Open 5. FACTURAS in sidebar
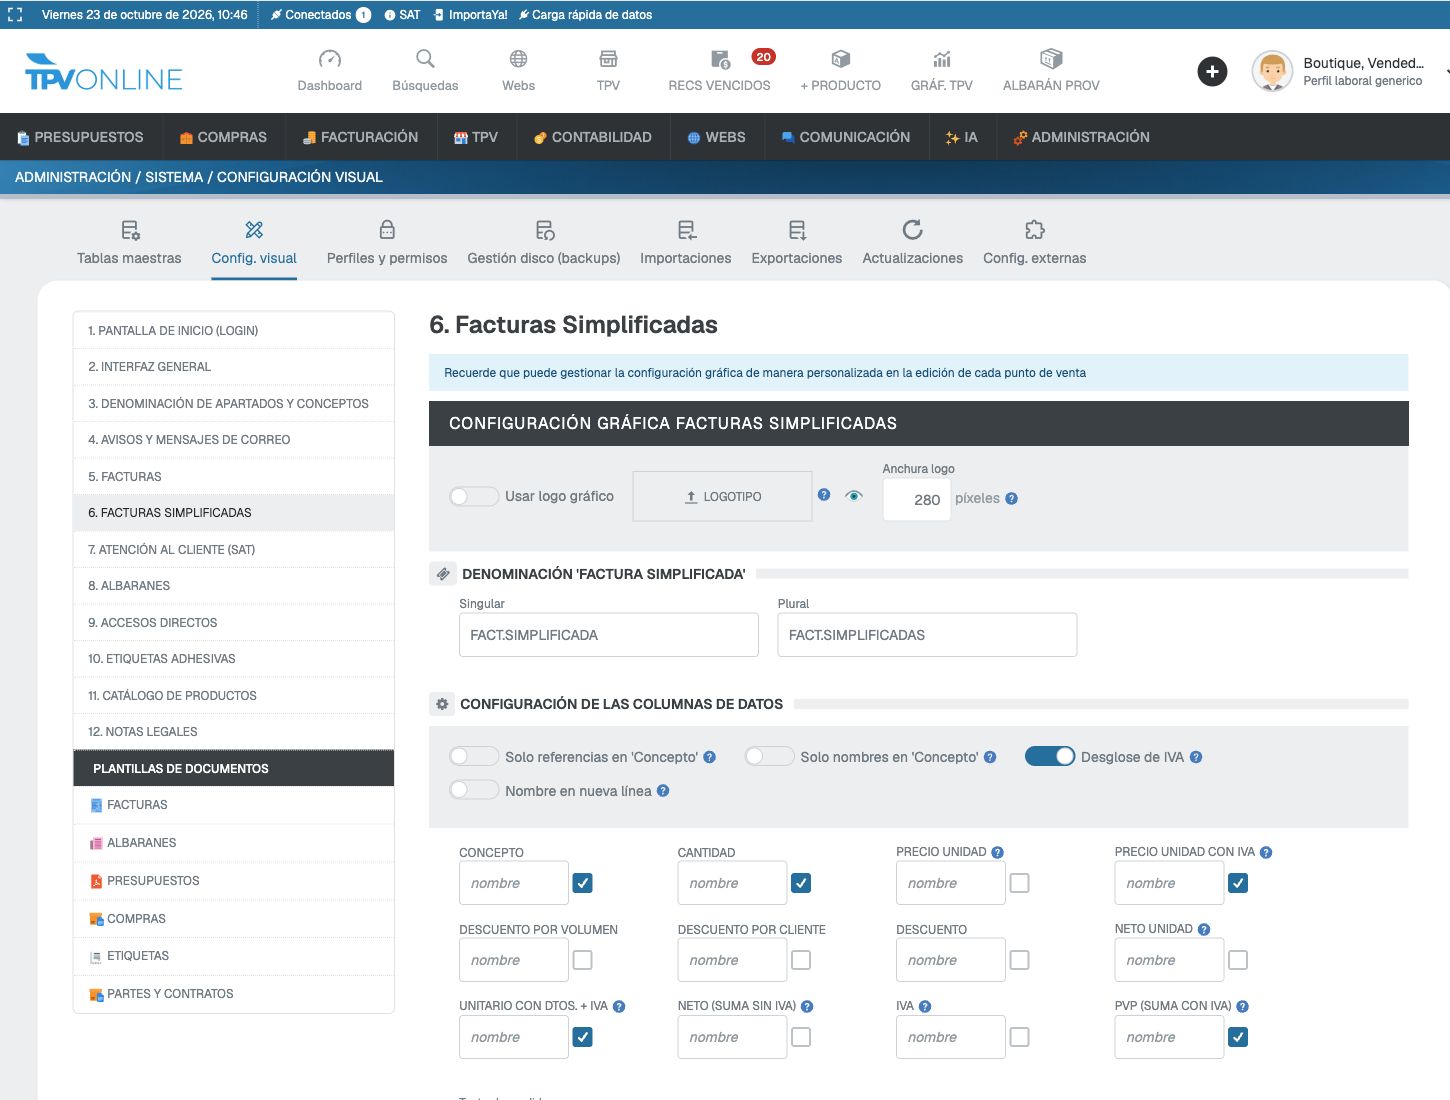The width and height of the screenshot is (1450, 1100). pos(234,476)
